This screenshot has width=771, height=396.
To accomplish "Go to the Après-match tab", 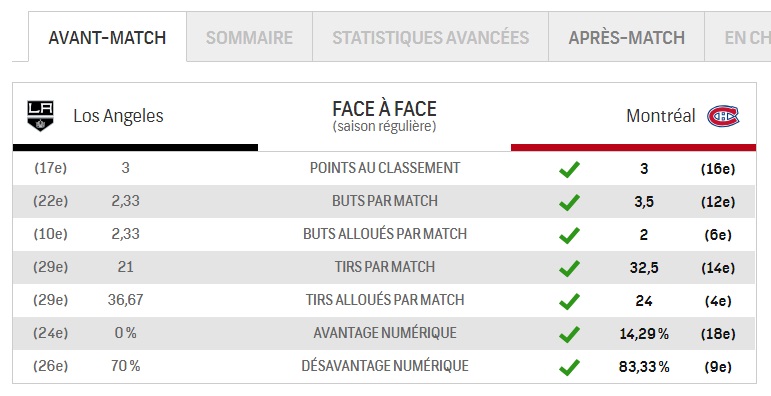I will pyautogui.click(x=626, y=37).
